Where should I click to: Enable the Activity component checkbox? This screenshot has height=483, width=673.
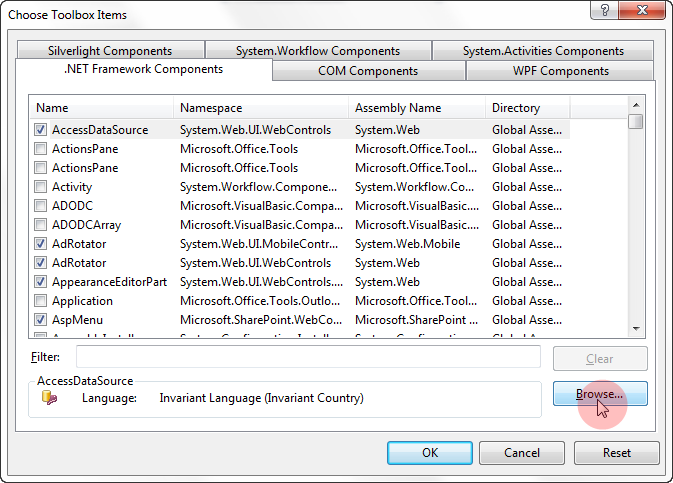40,187
